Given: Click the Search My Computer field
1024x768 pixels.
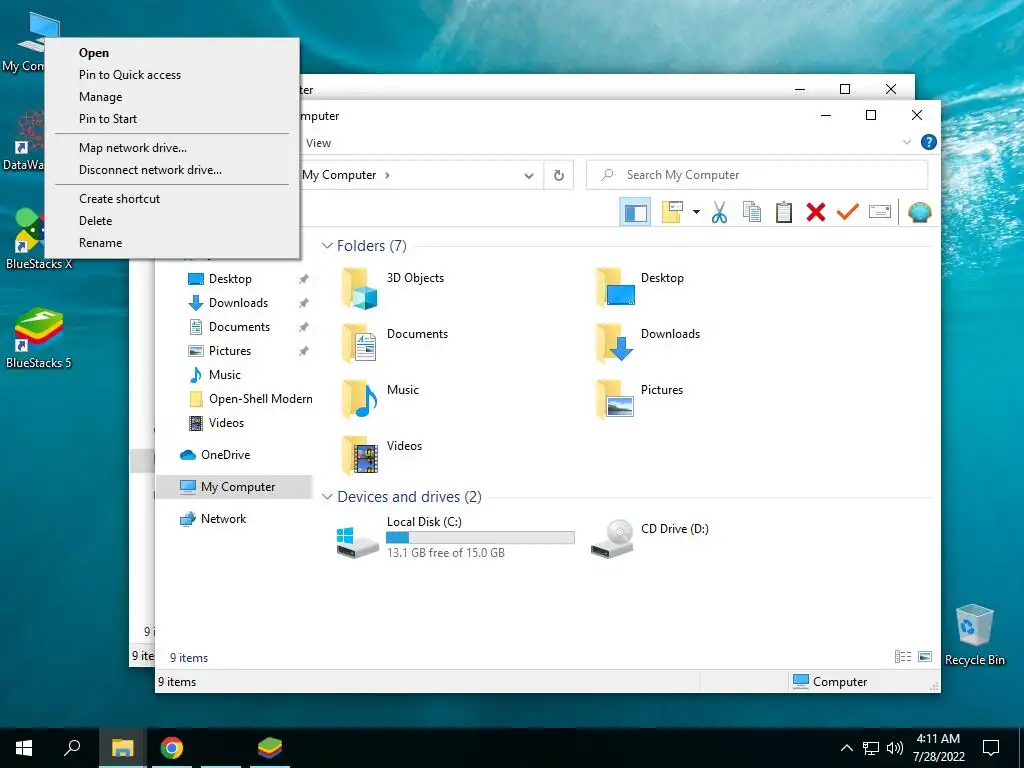Looking at the screenshot, I should point(757,175).
